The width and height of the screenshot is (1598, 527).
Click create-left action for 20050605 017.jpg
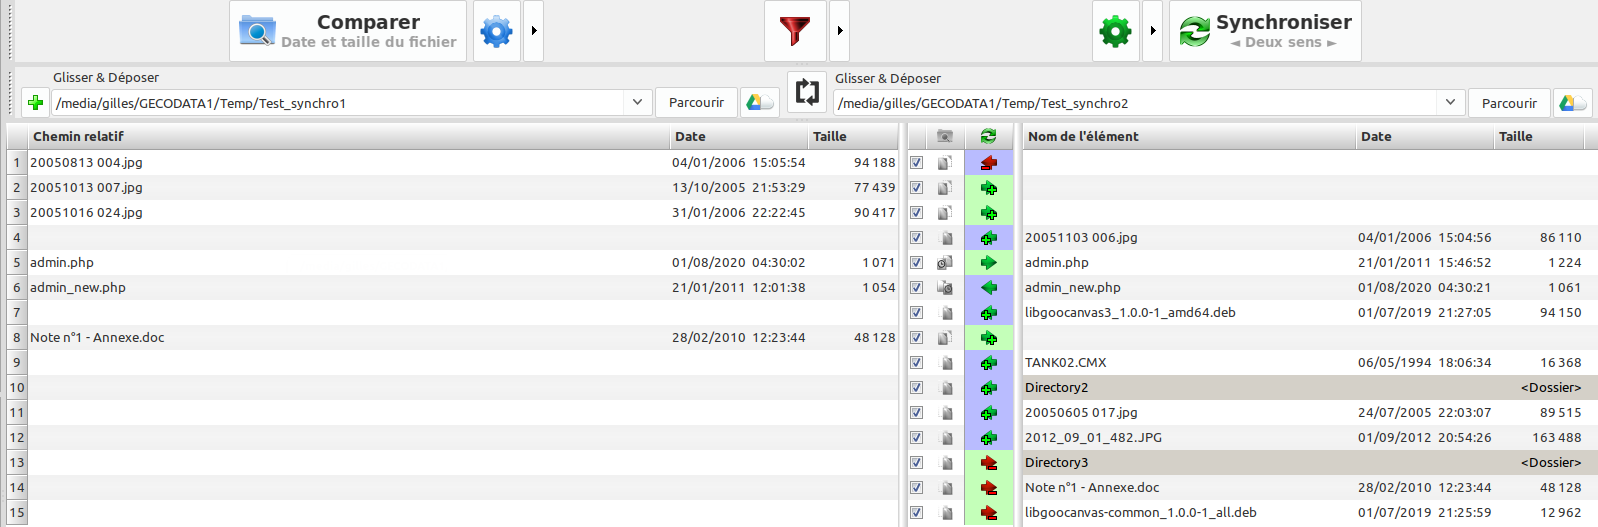pyautogui.click(x=989, y=413)
